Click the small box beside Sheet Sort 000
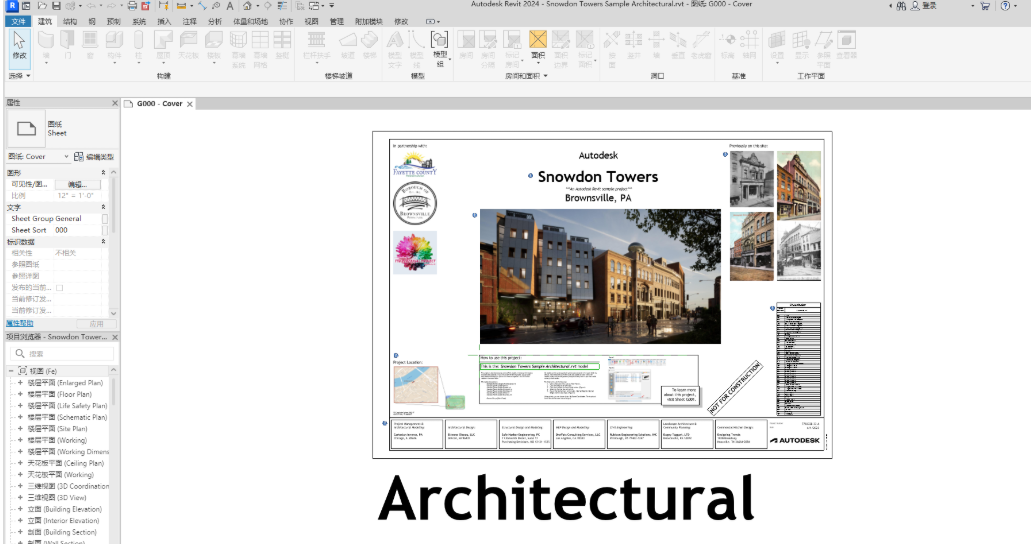The width and height of the screenshot is (1031, 544). (105, 230)
